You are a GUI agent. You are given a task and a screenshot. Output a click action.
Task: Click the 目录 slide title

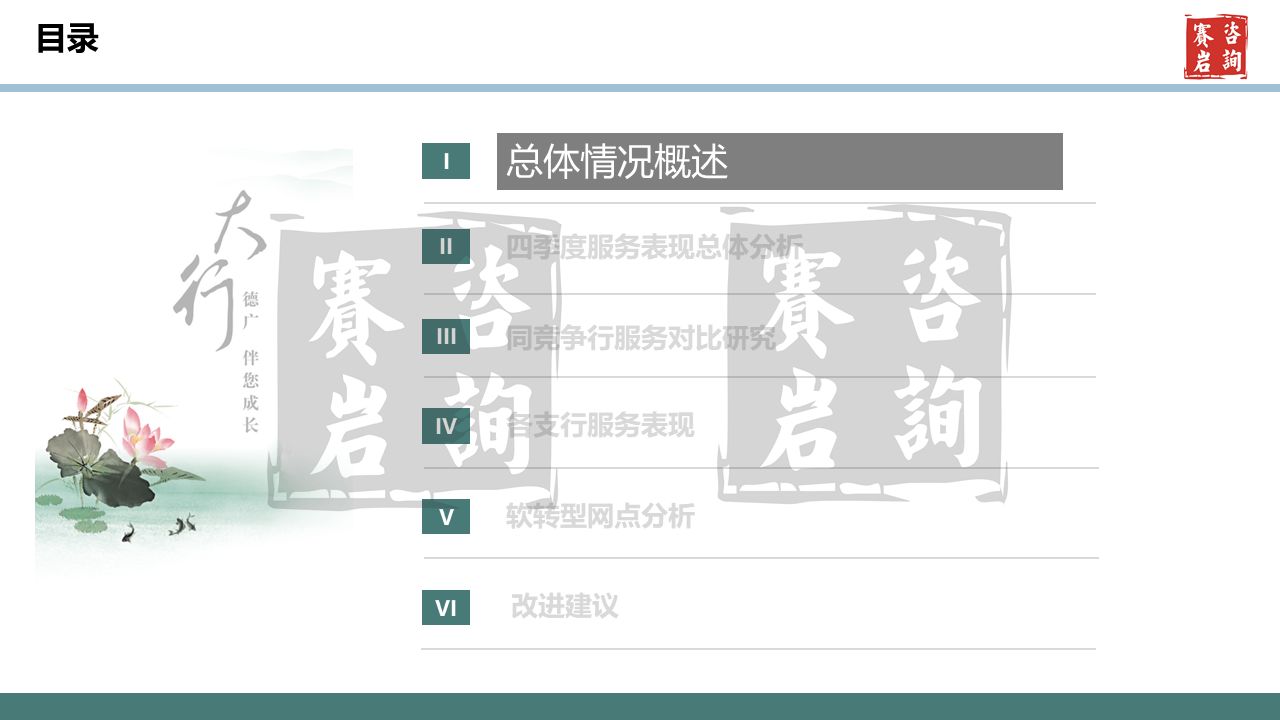67,39
